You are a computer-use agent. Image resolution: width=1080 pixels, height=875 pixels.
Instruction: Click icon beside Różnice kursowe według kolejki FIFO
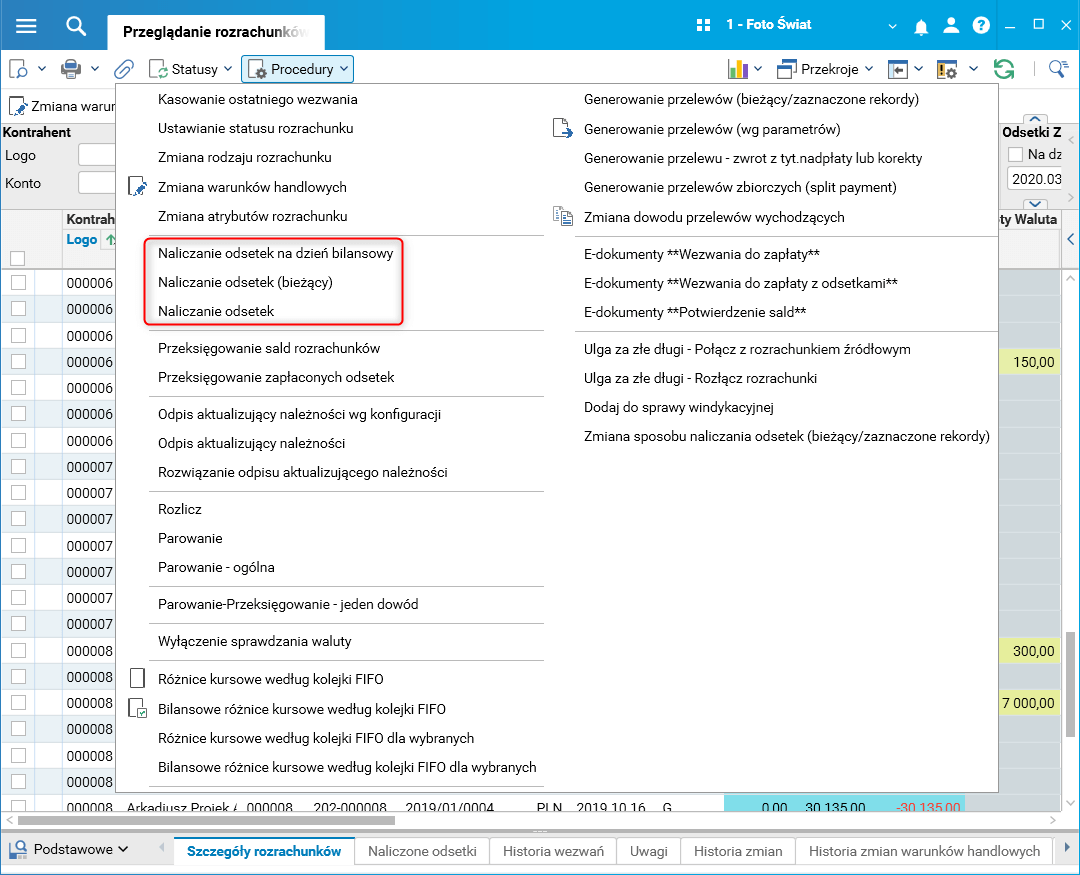coord(138,679)
